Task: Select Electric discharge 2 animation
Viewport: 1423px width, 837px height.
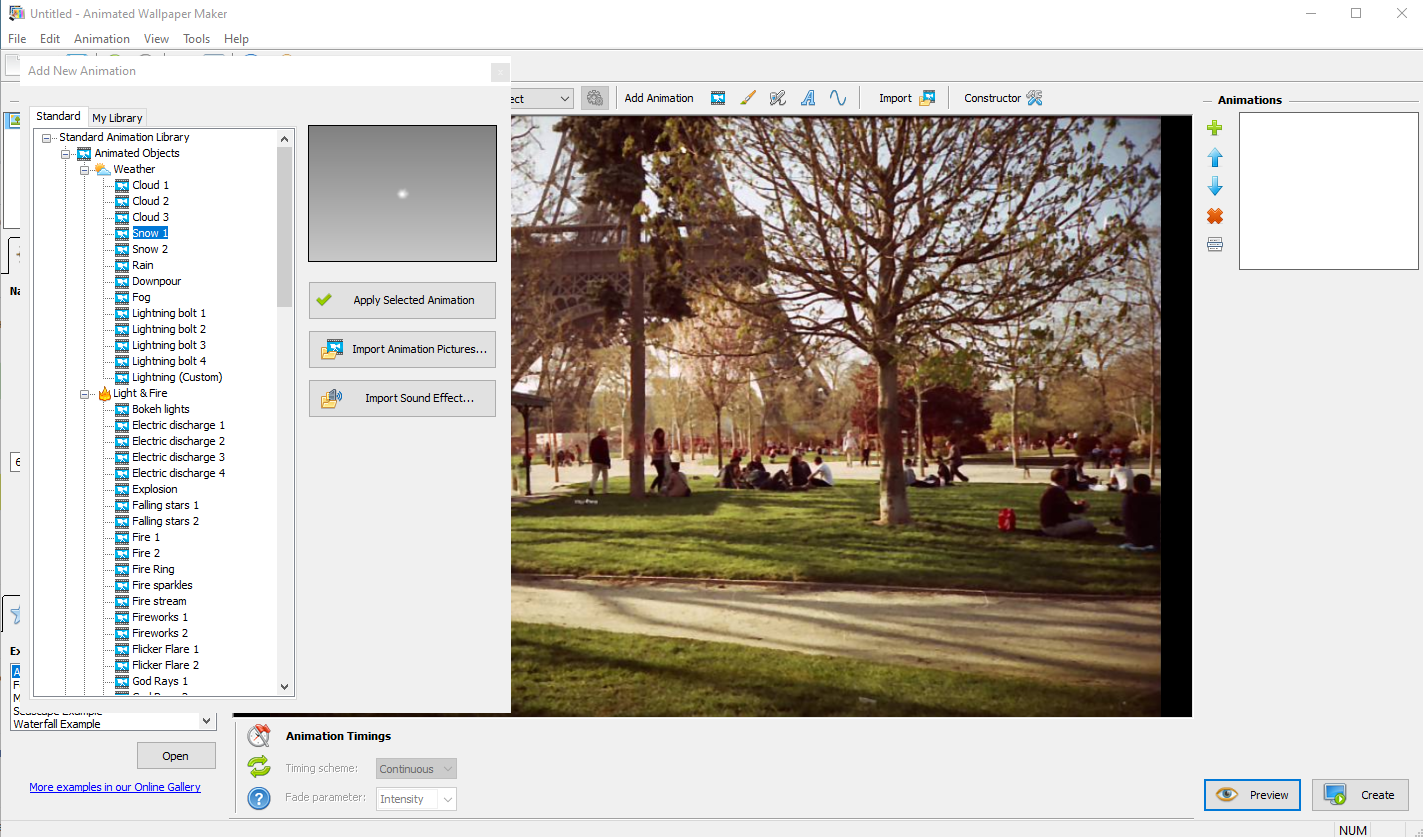Action: 178,441
